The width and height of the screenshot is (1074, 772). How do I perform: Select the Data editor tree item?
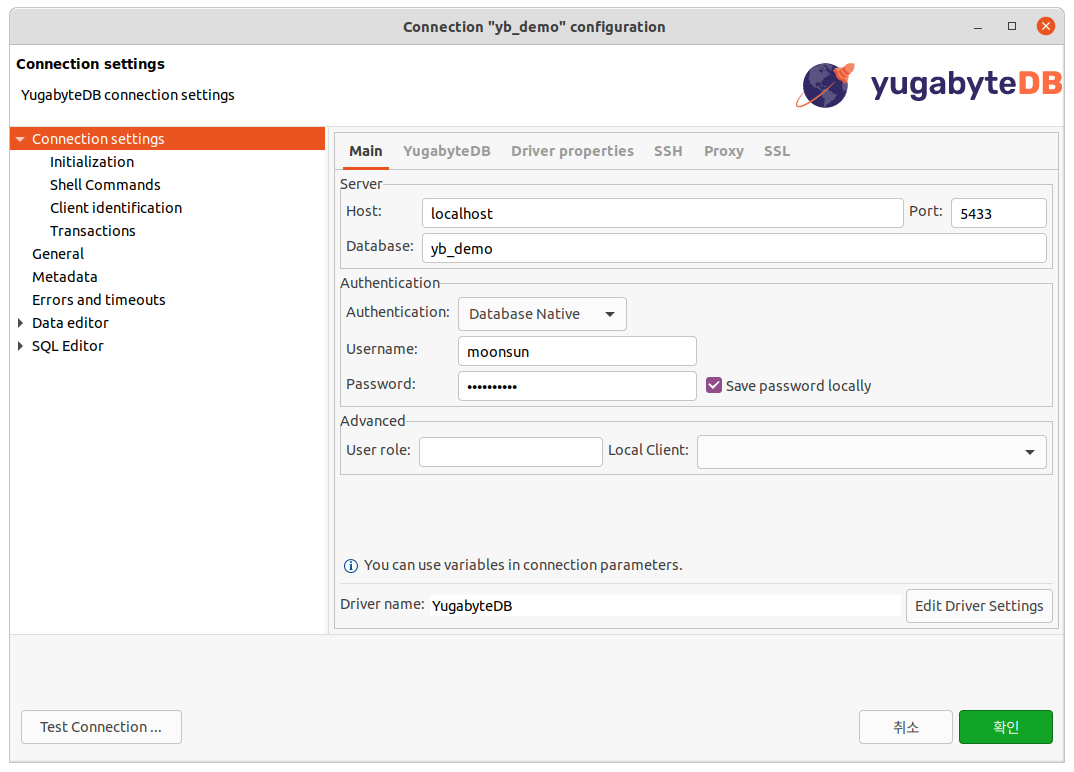(x=70, y=323)
